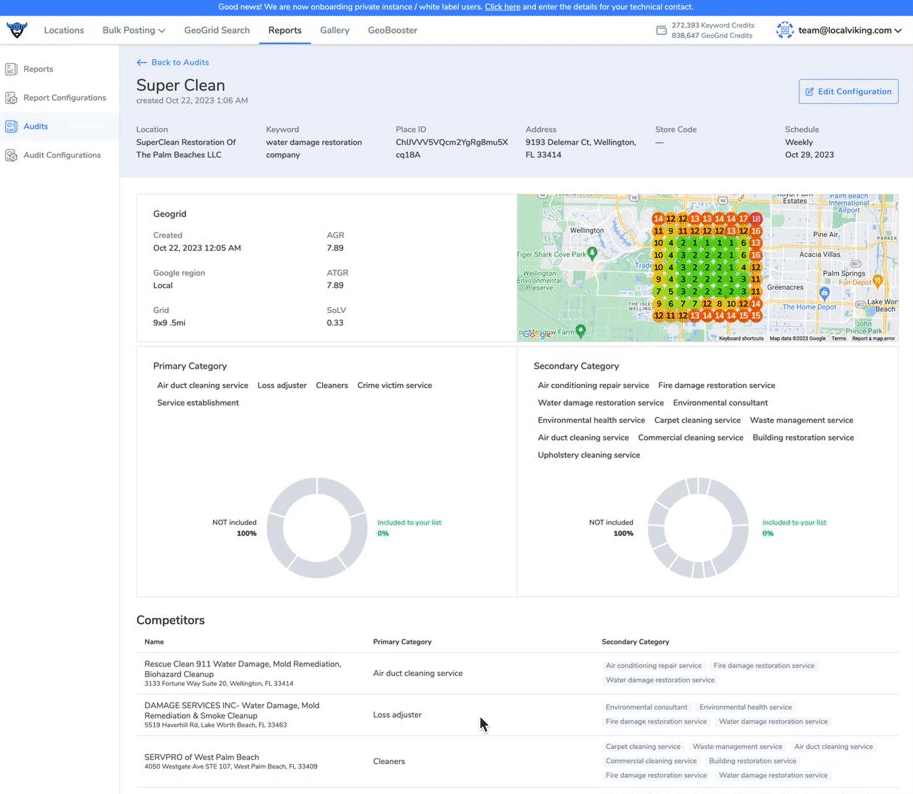Click Report a map error
This screenshot has height=794, width=913.
[873, 338]
